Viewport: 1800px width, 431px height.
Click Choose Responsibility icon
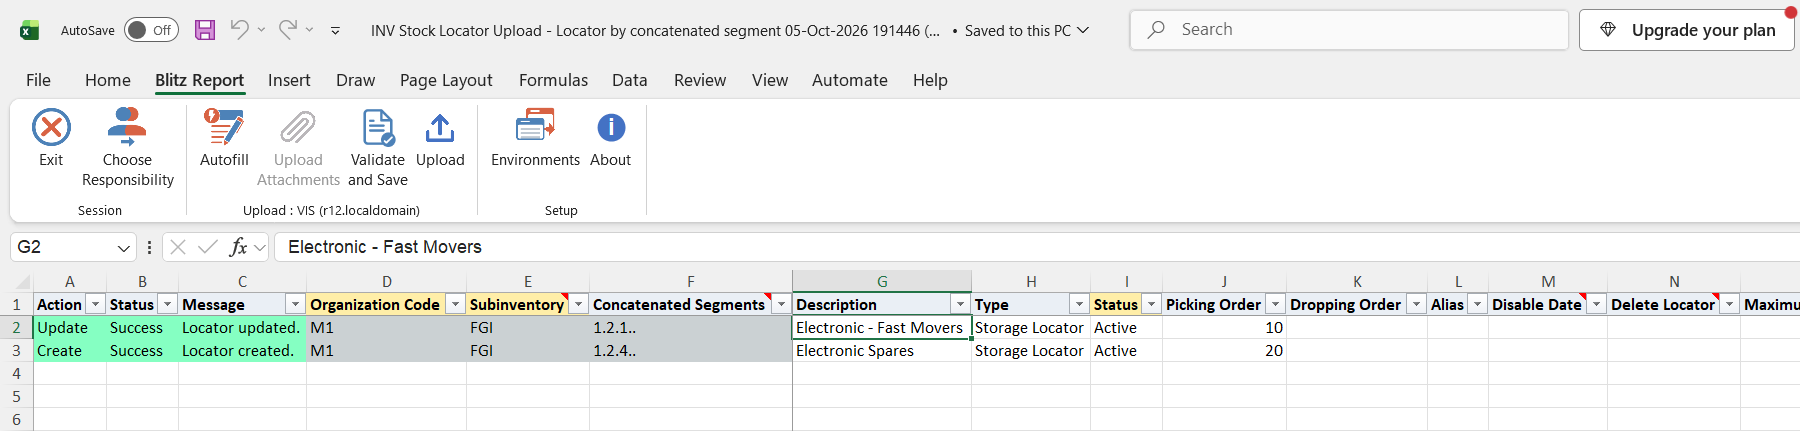[x=127, y=128]
